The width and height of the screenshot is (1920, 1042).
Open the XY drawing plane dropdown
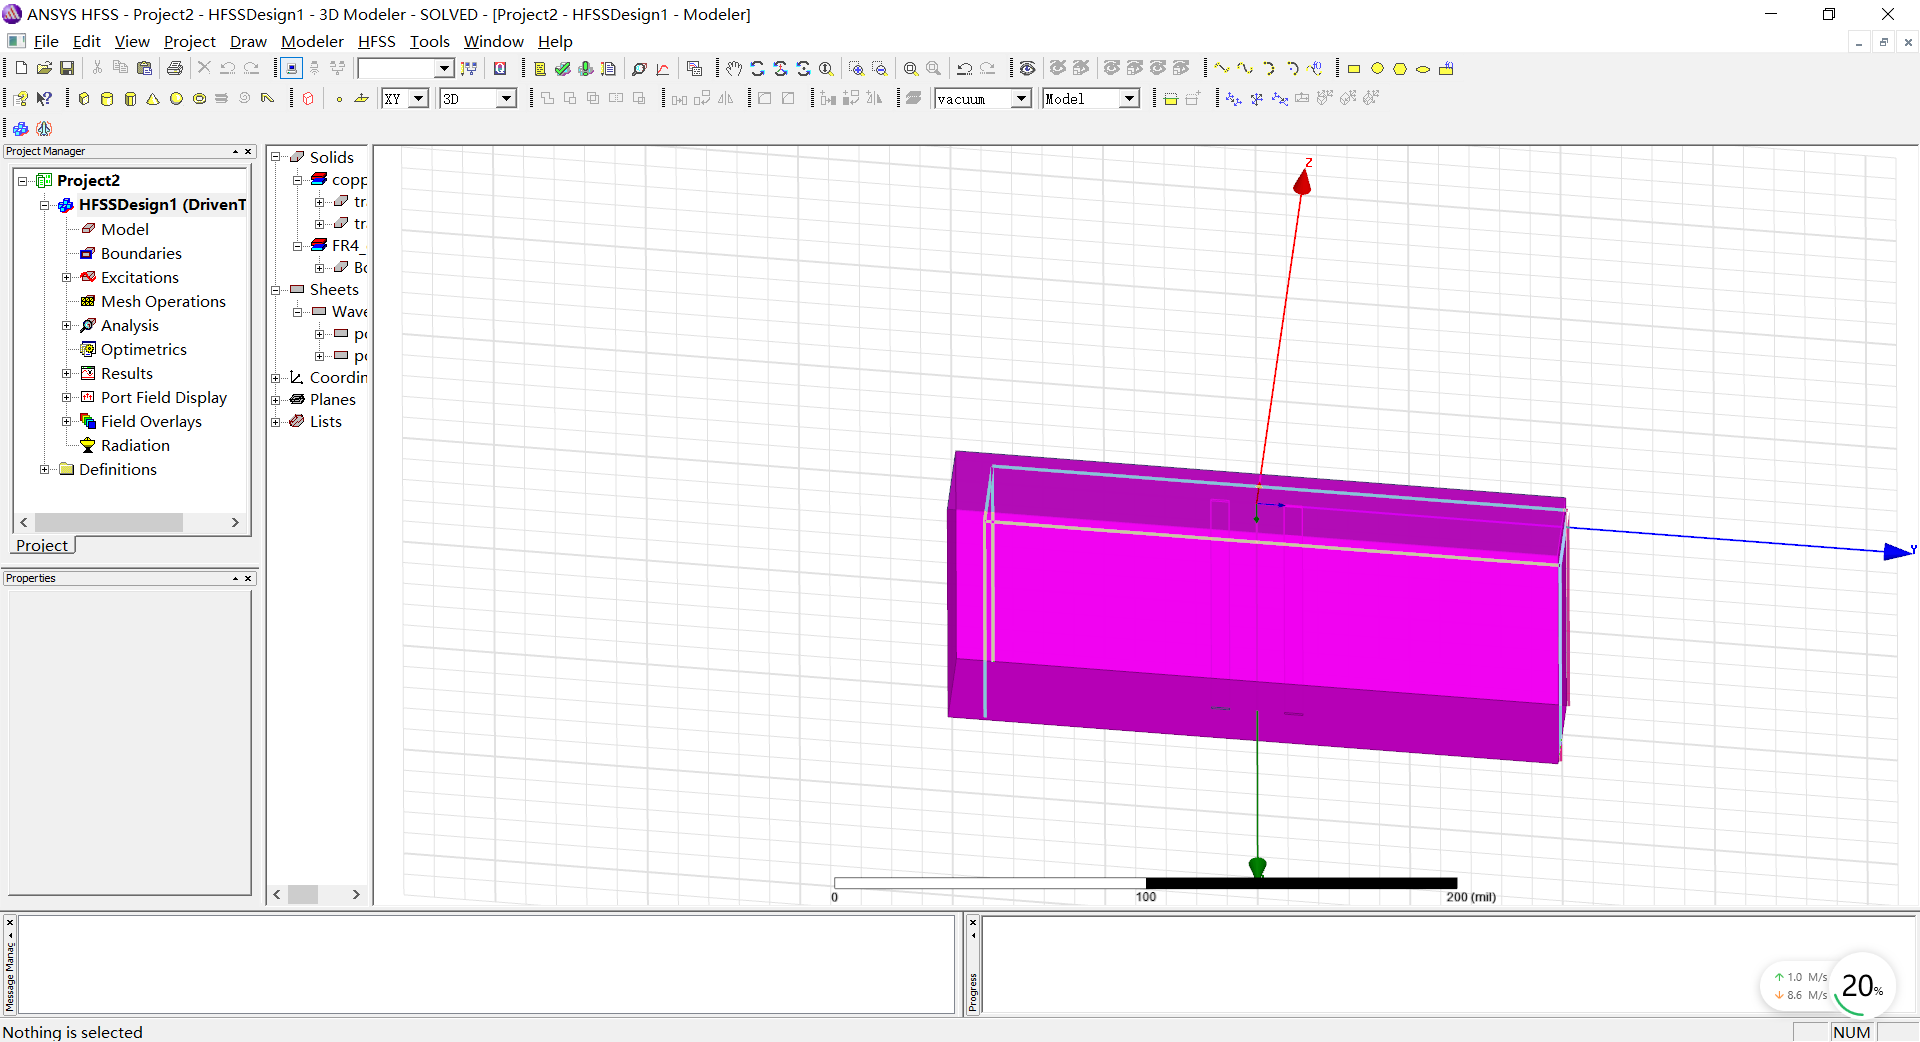click(419, 98)
